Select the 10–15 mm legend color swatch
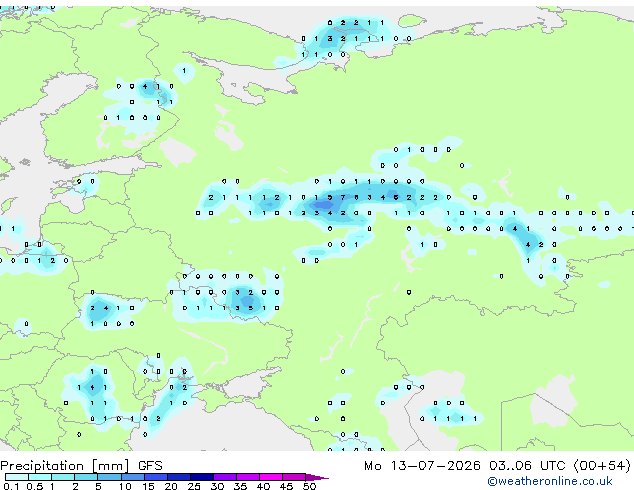 pyautogui.click(x=133, y=477)
